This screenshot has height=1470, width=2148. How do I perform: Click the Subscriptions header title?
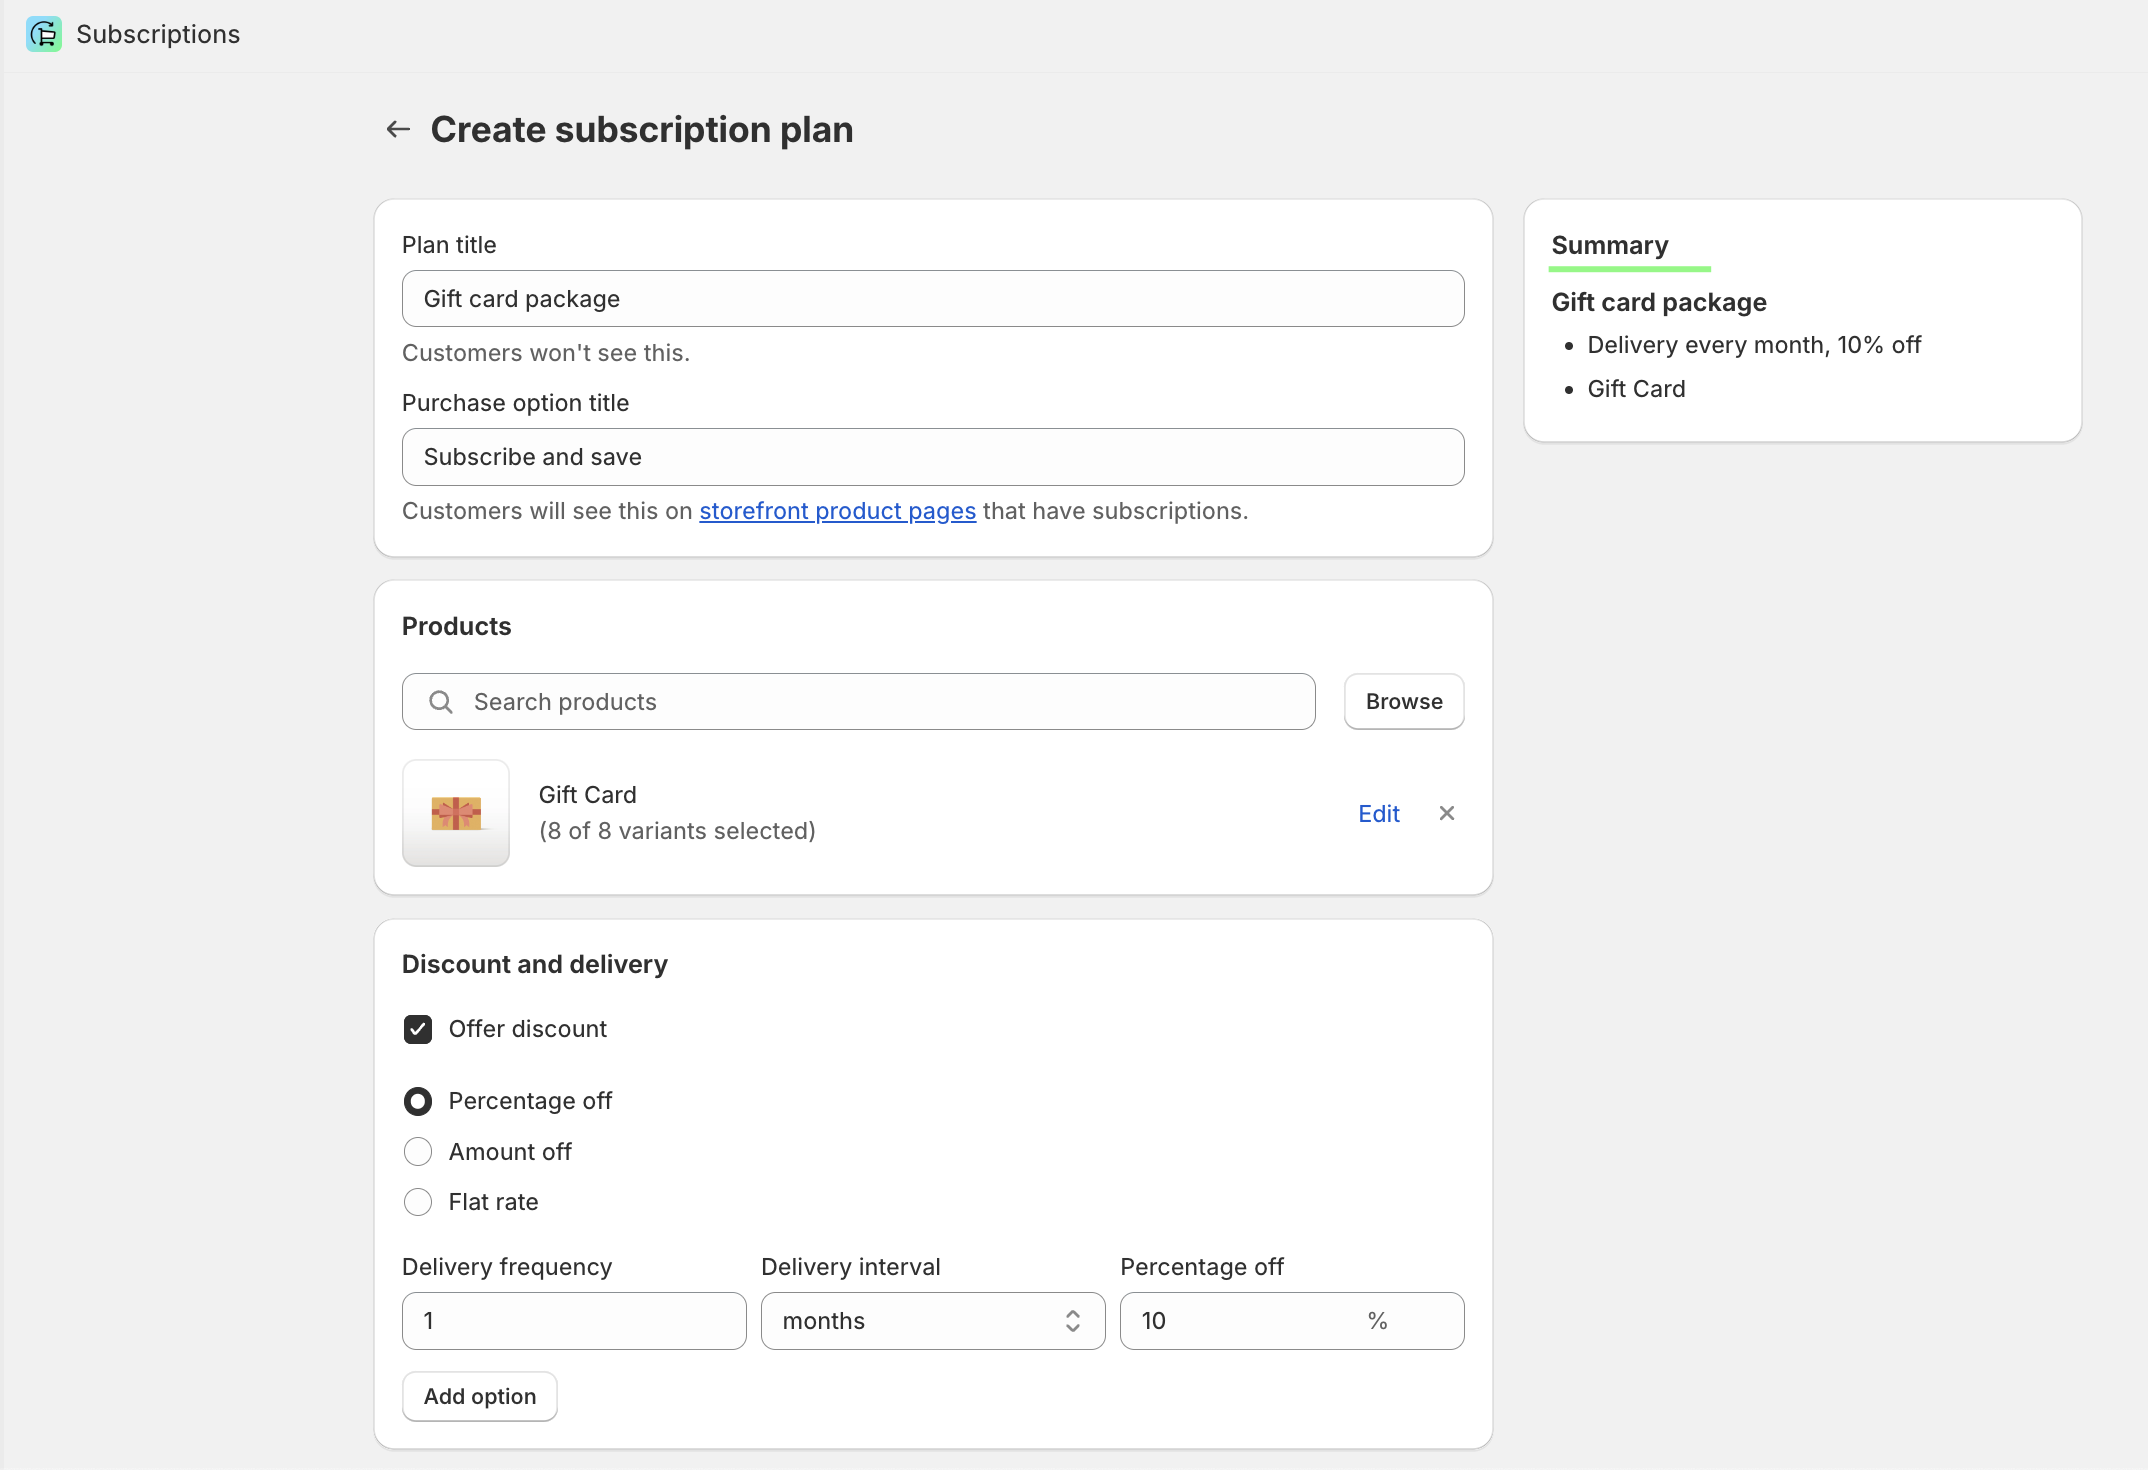158,34
